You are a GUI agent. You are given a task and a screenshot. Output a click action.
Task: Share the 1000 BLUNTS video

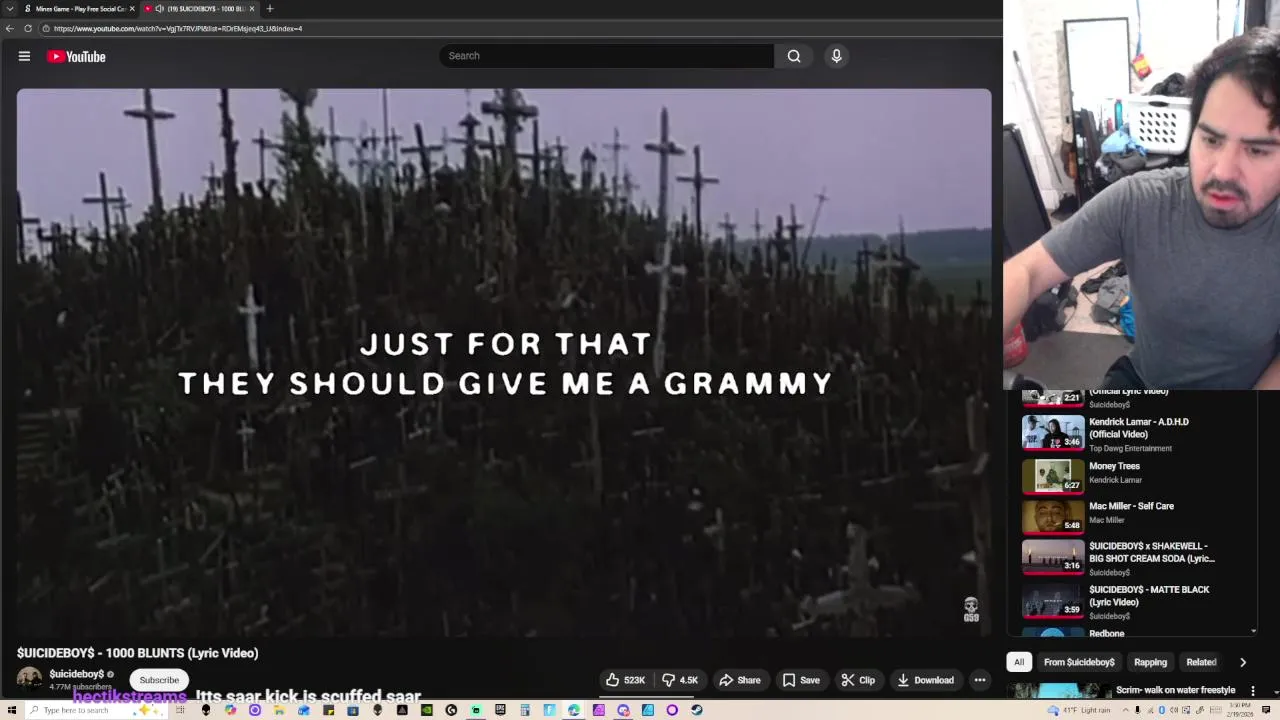[x=740, y=680]
